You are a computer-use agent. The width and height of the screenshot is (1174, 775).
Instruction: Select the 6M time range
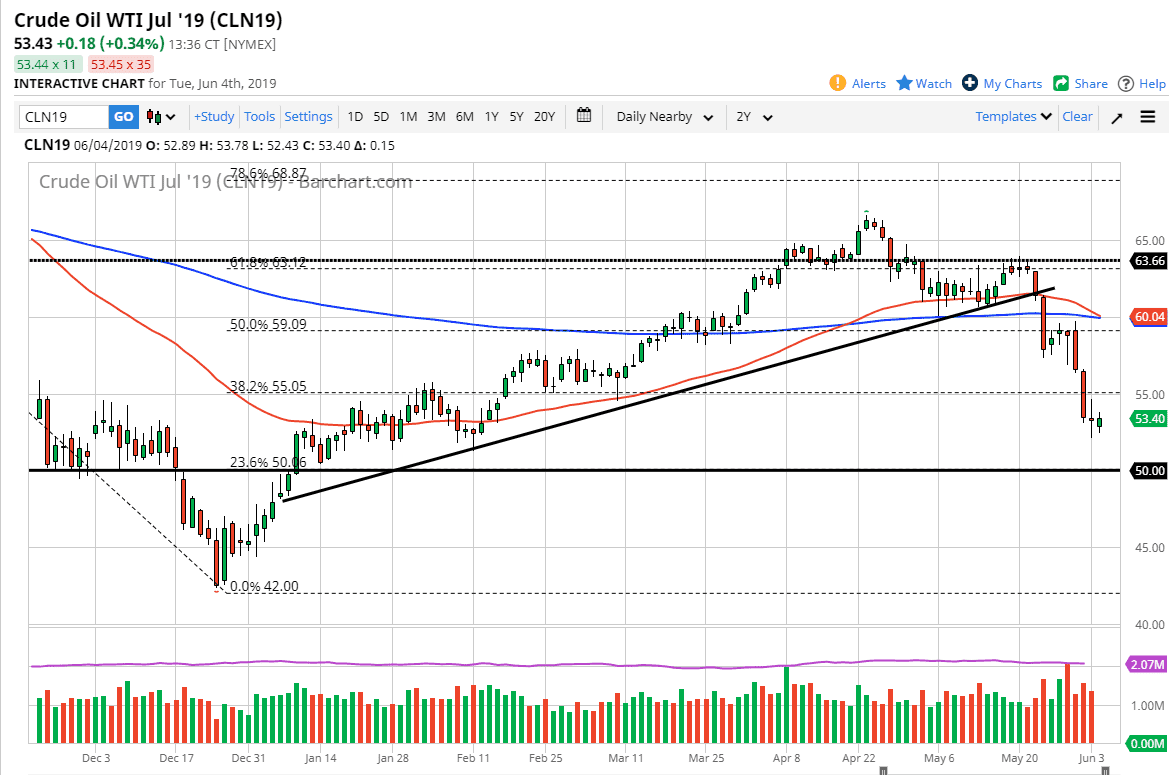coord(464,117)
